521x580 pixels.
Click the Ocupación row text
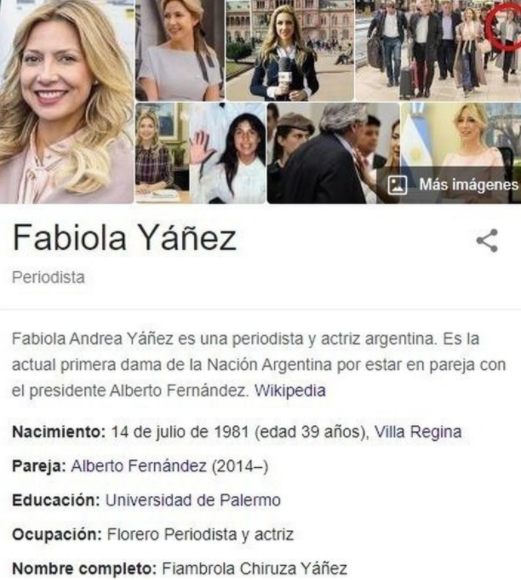[153, 535]
